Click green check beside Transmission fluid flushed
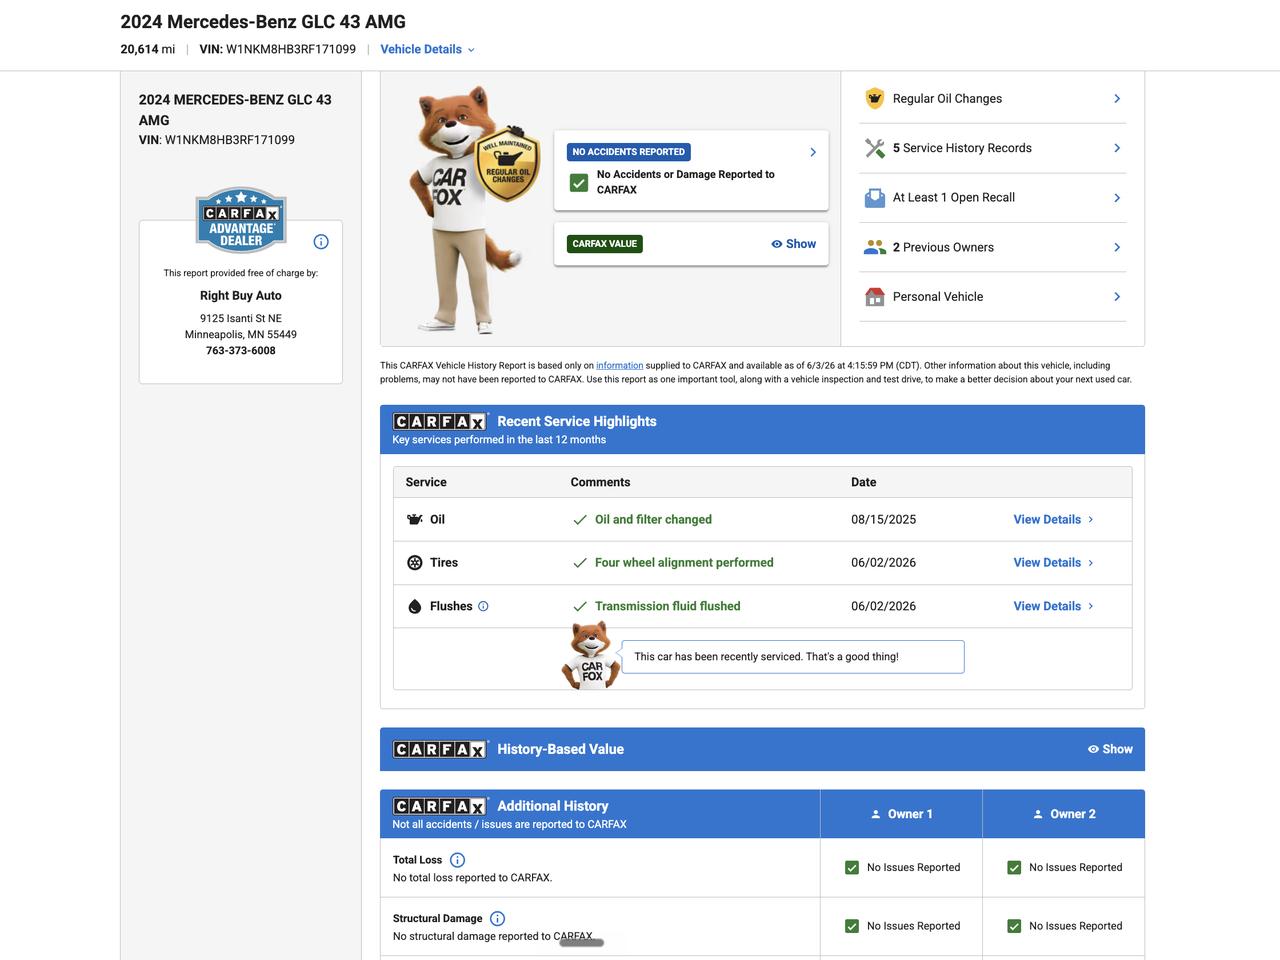This screenshot has width=1280, height=960. (580, 606)
